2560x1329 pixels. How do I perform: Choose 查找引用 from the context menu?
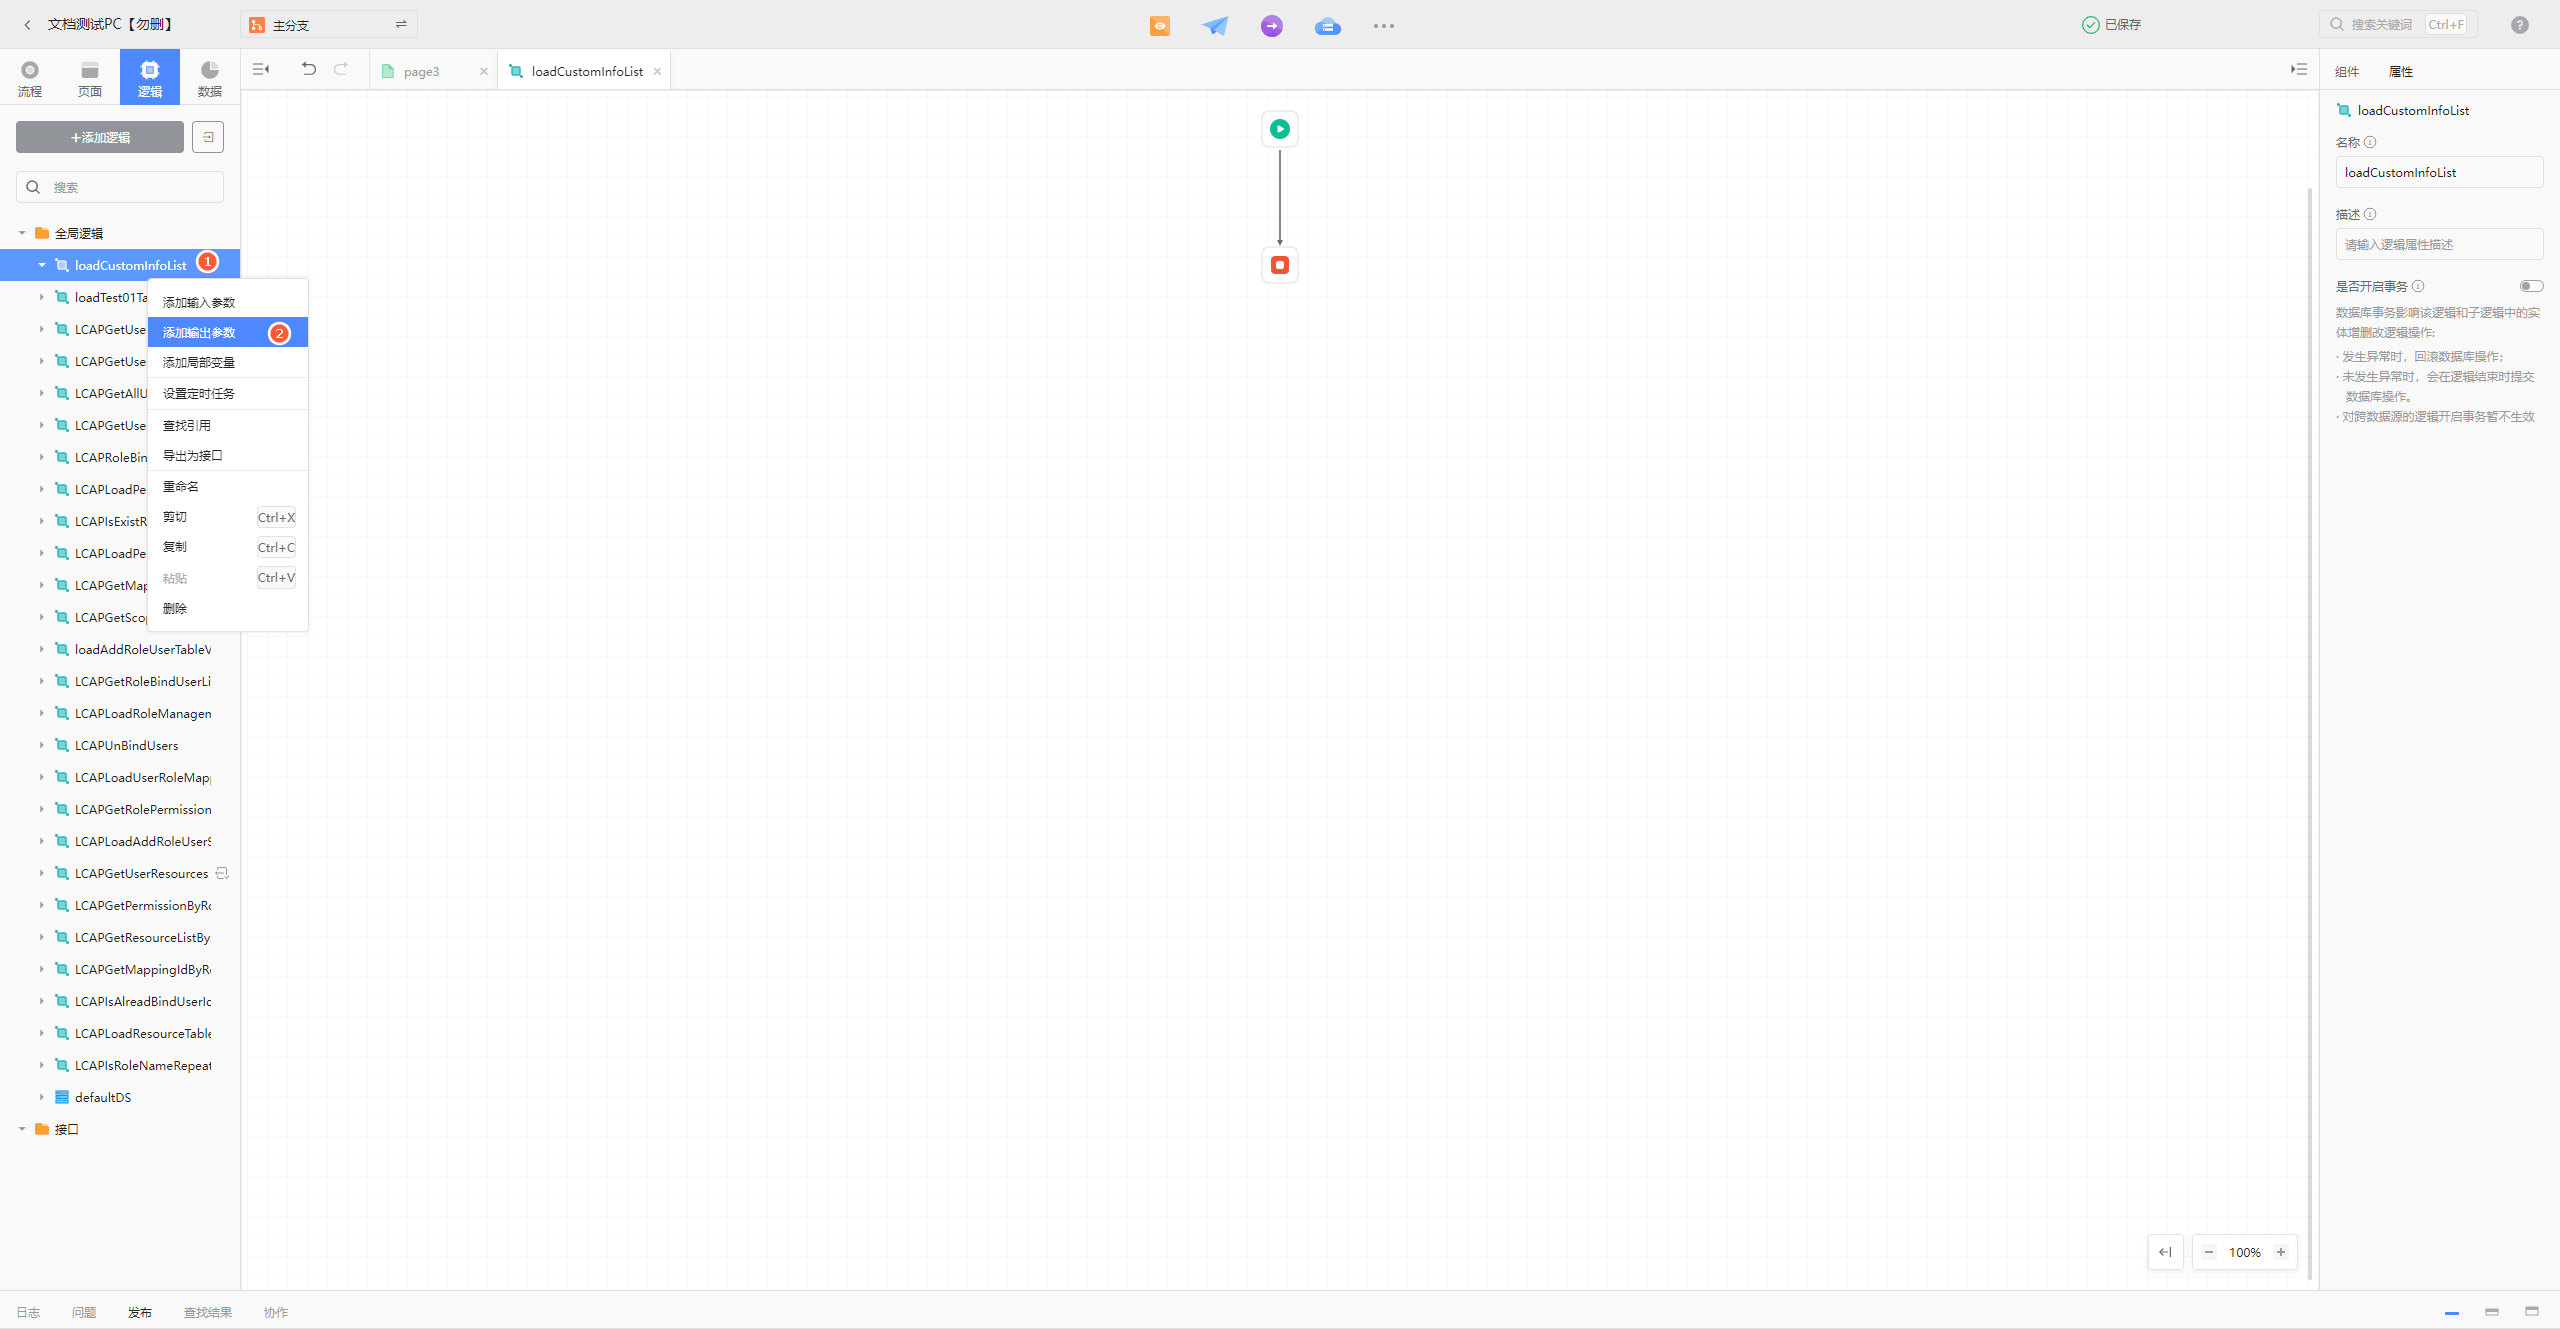point(228,425)
